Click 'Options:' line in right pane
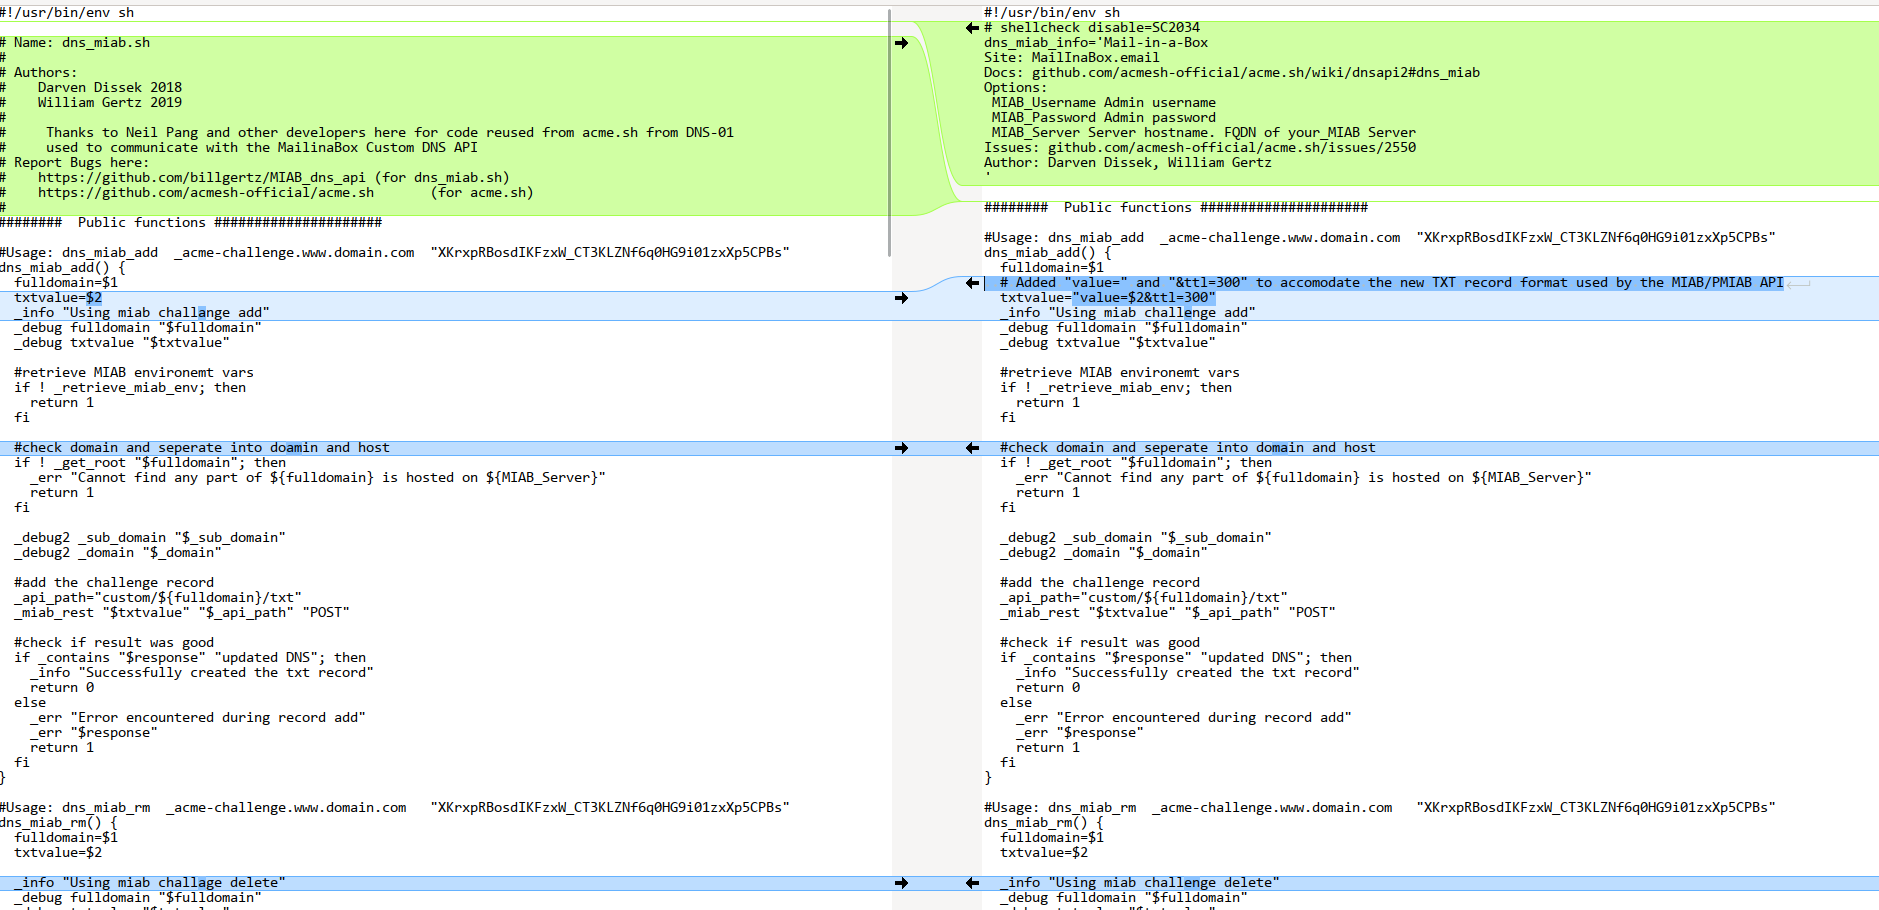Viewport: 1879px width, 910px height. click(x=1016, y=88)
